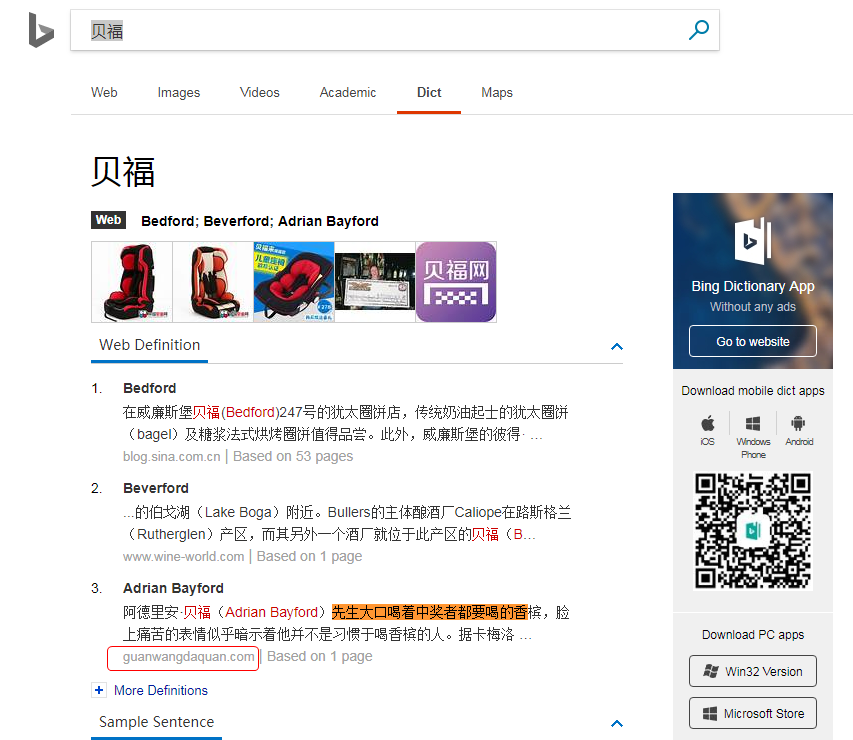Click the dictionary app QR code

pos(753,531)
